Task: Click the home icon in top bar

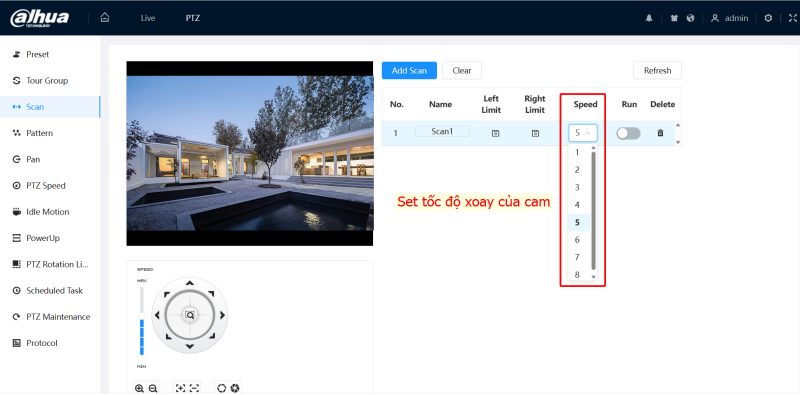Action: click(x=105, y=18)
